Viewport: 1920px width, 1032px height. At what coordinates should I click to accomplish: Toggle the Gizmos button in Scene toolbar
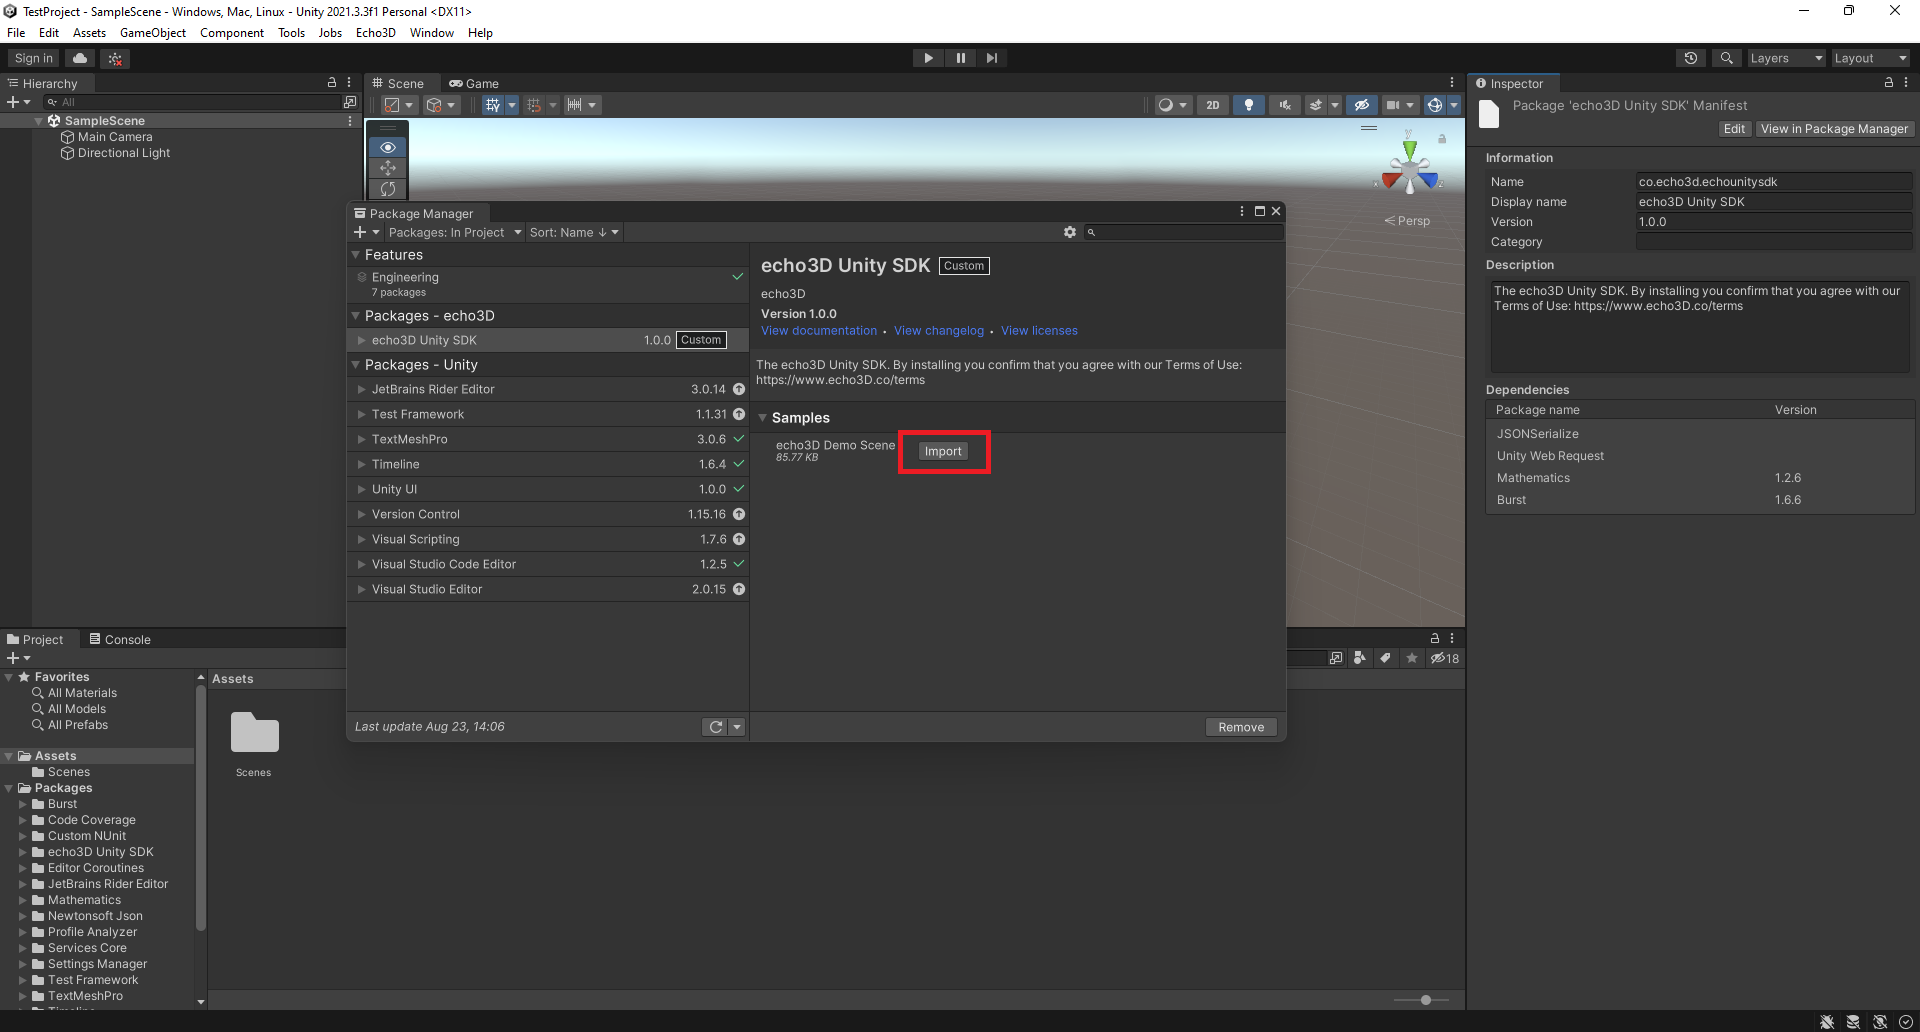(x=1434, y=105)
